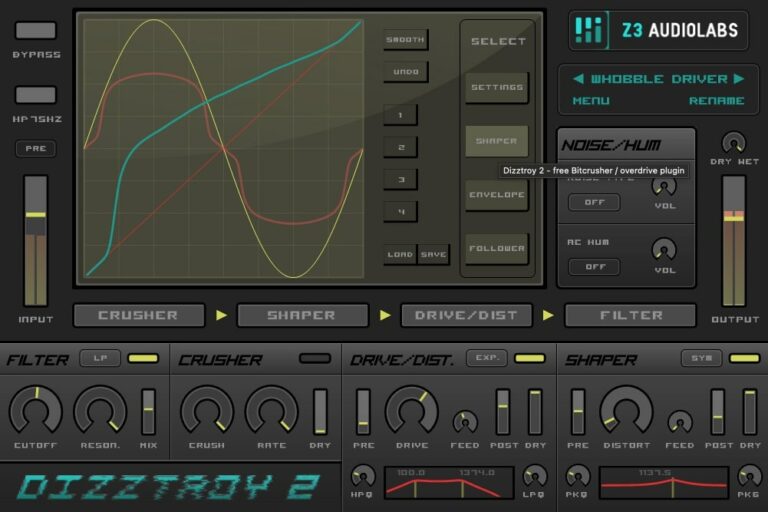The width and height of the screenshot is (768, 512).
Task: Turn the Drive knob
Action: coord(411,411)
